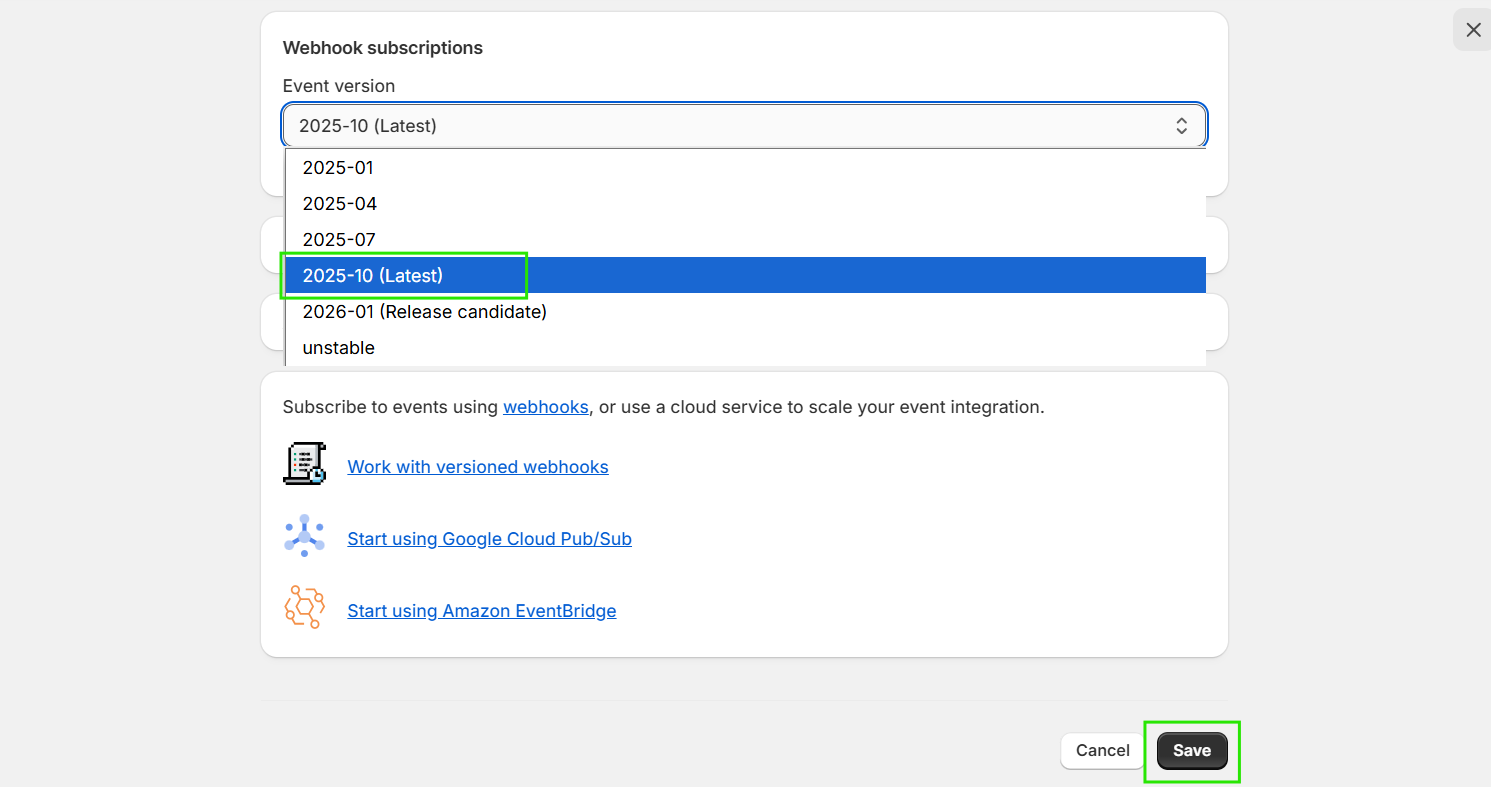Click the versioned webhooks scroll icon

click(304, 464)
